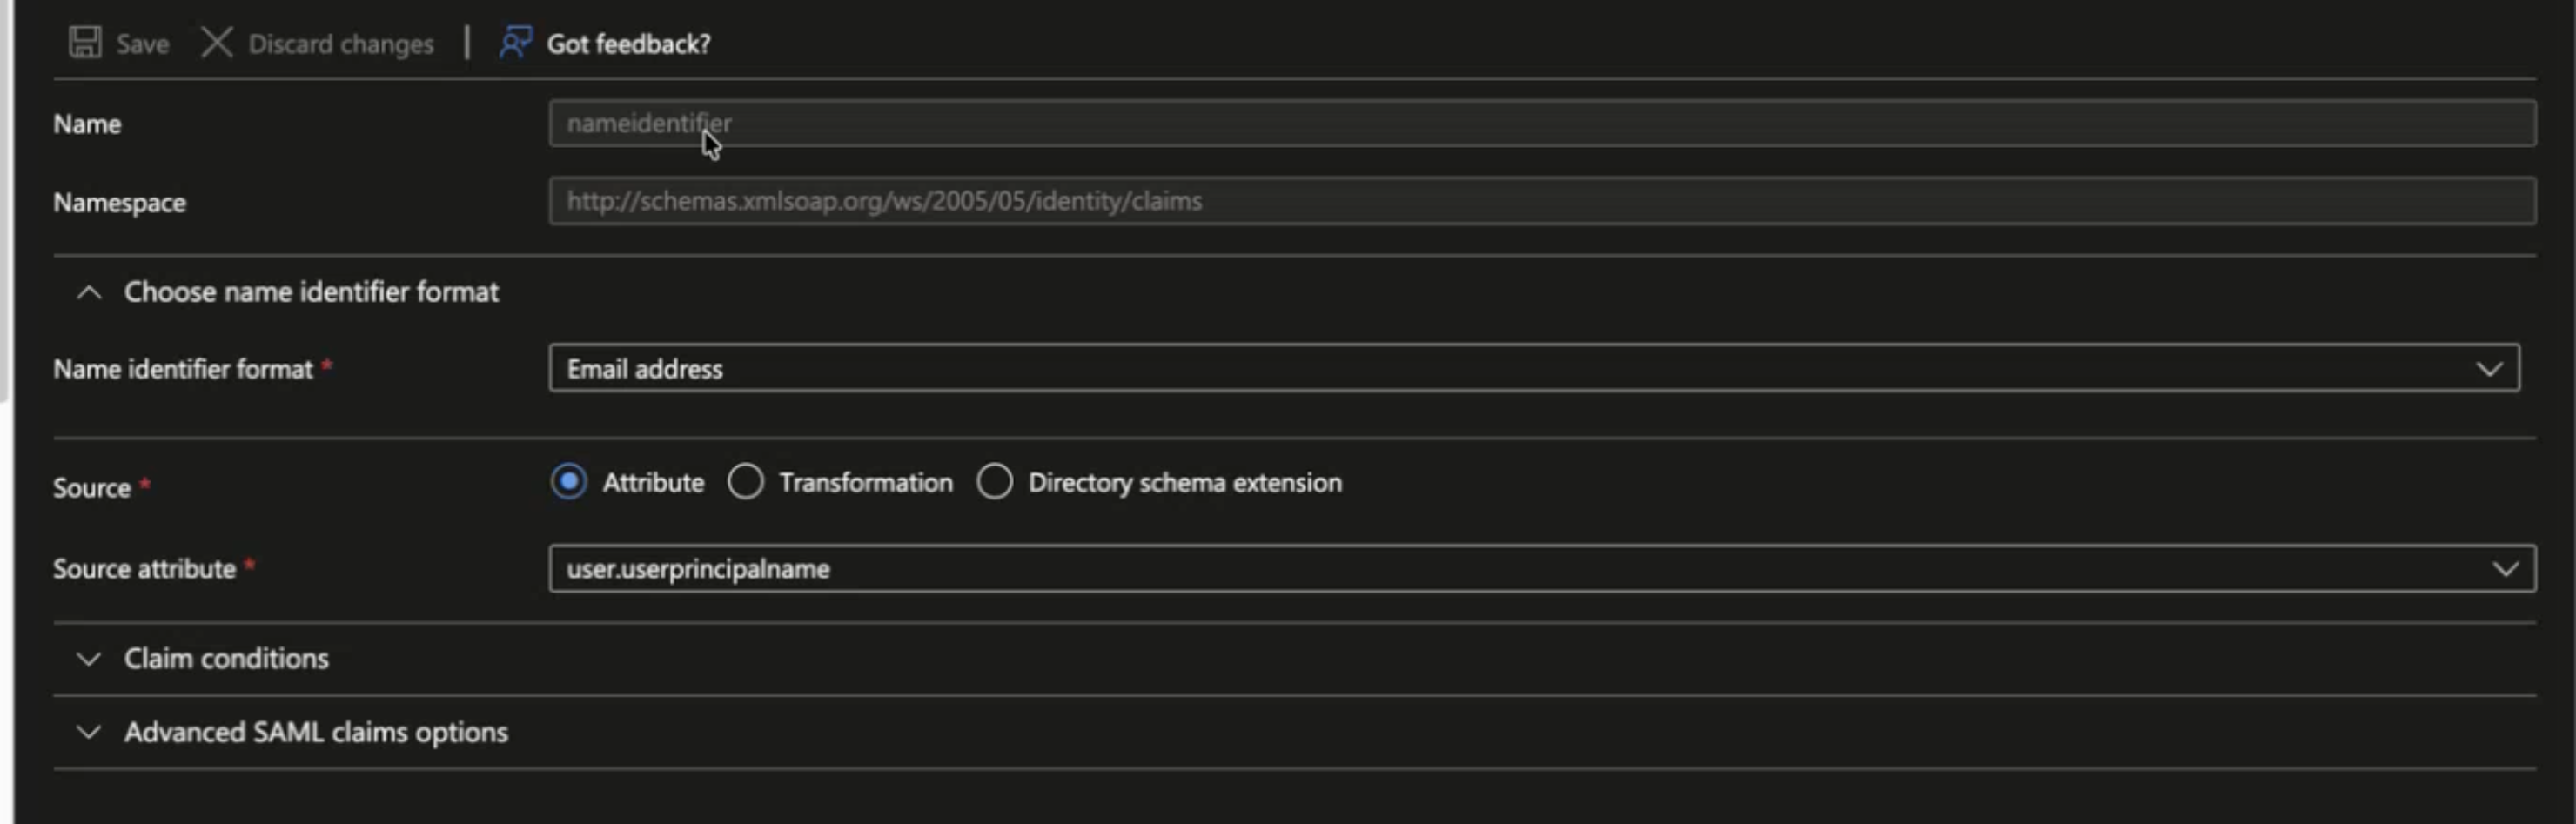Click the Claim conditions heading text
Viewport: 2576px width, 824px height.
226,659
